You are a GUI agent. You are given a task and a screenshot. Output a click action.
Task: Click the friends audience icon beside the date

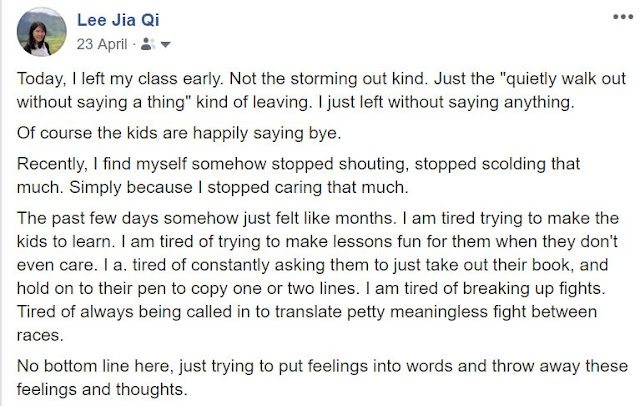coord(147,44)
